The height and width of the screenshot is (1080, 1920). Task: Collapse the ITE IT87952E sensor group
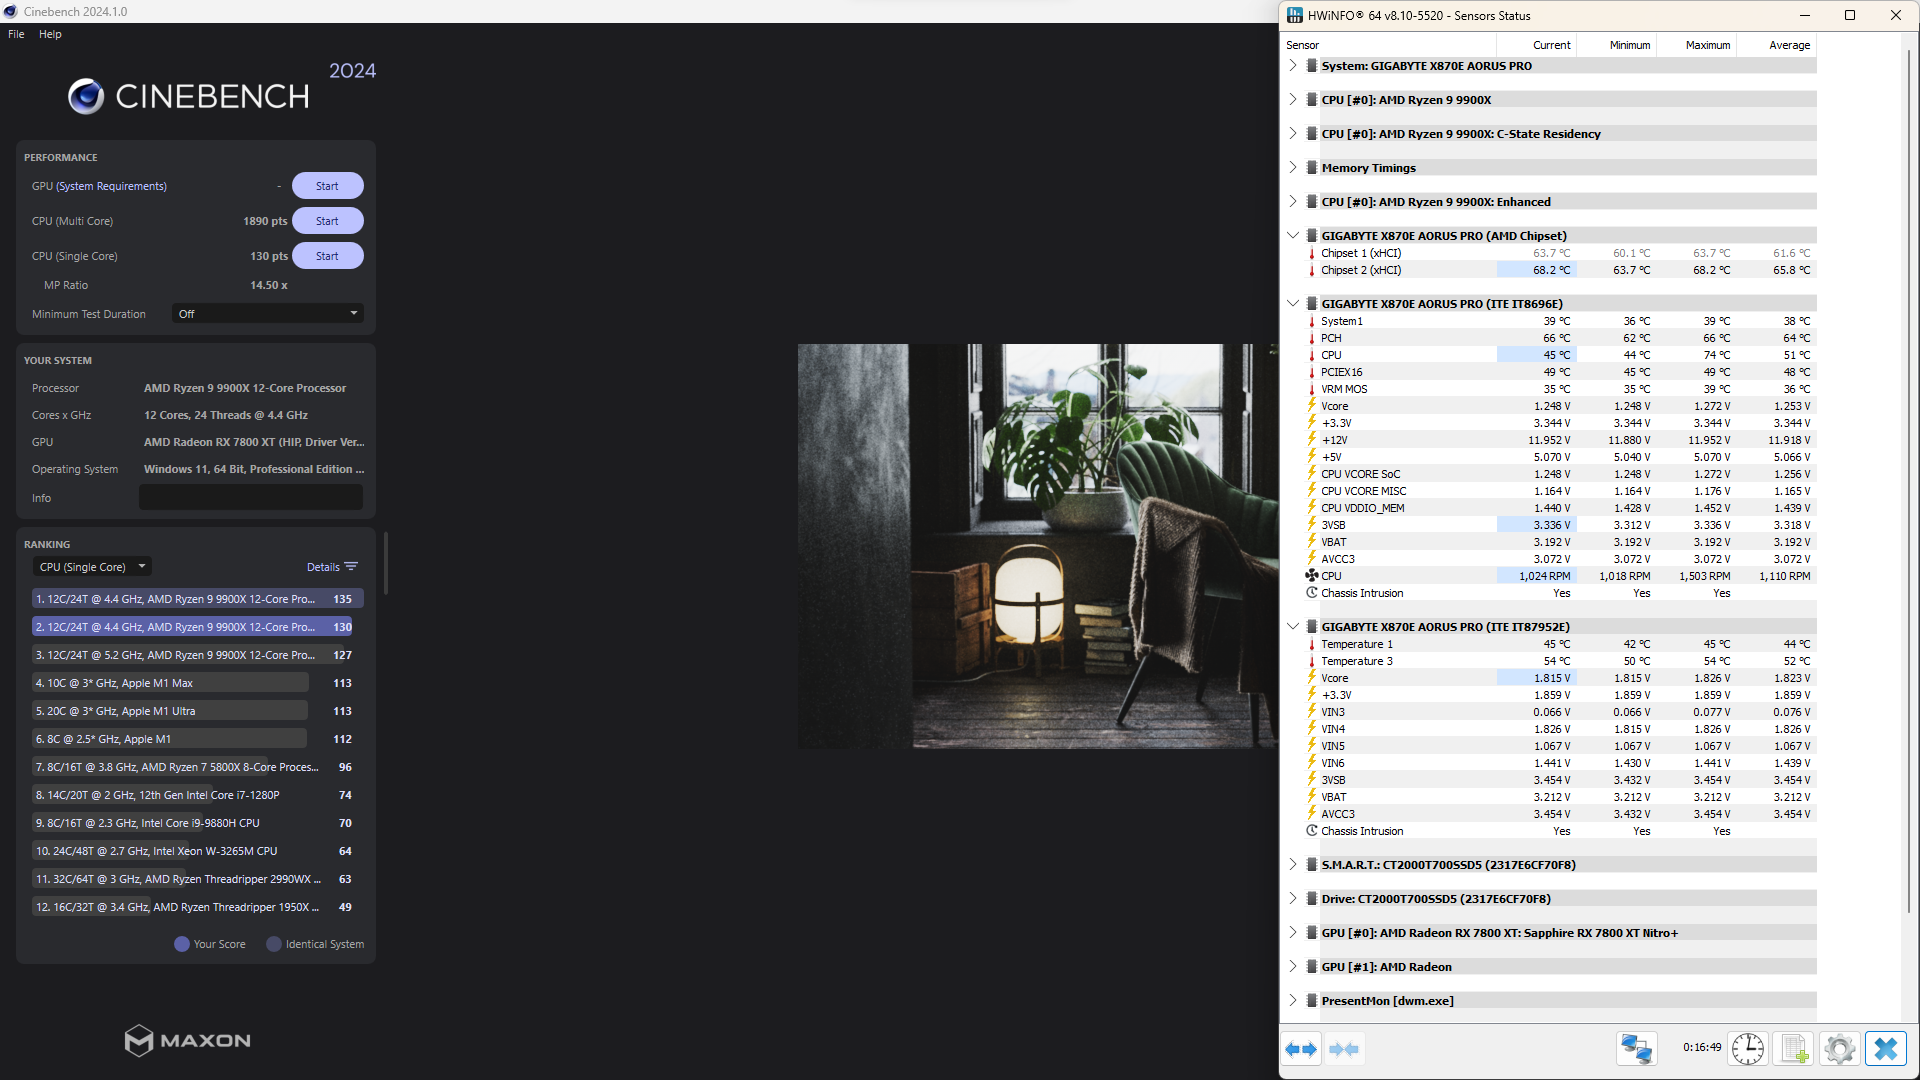1292,627
